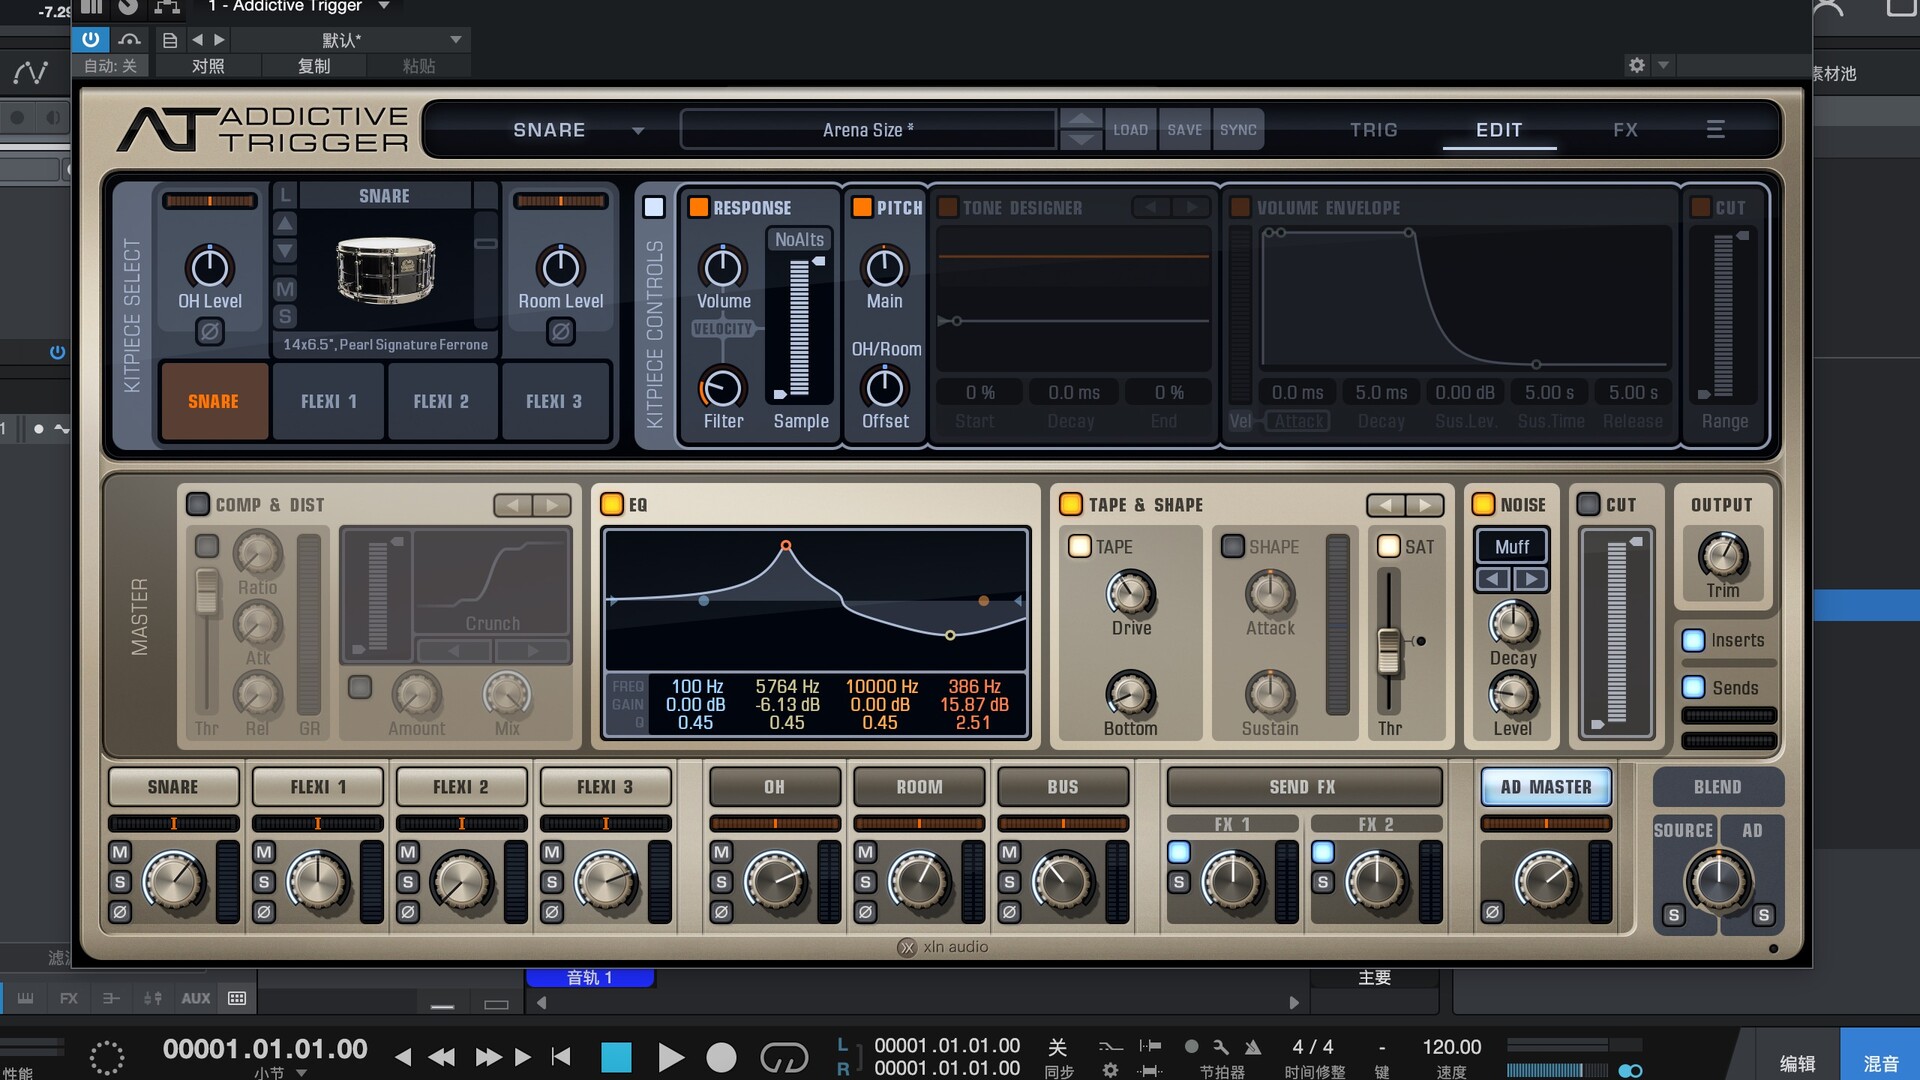Open the 默认 preset dropdown
Viewport: 1920px width, 1080px height.
pos(456,40)
